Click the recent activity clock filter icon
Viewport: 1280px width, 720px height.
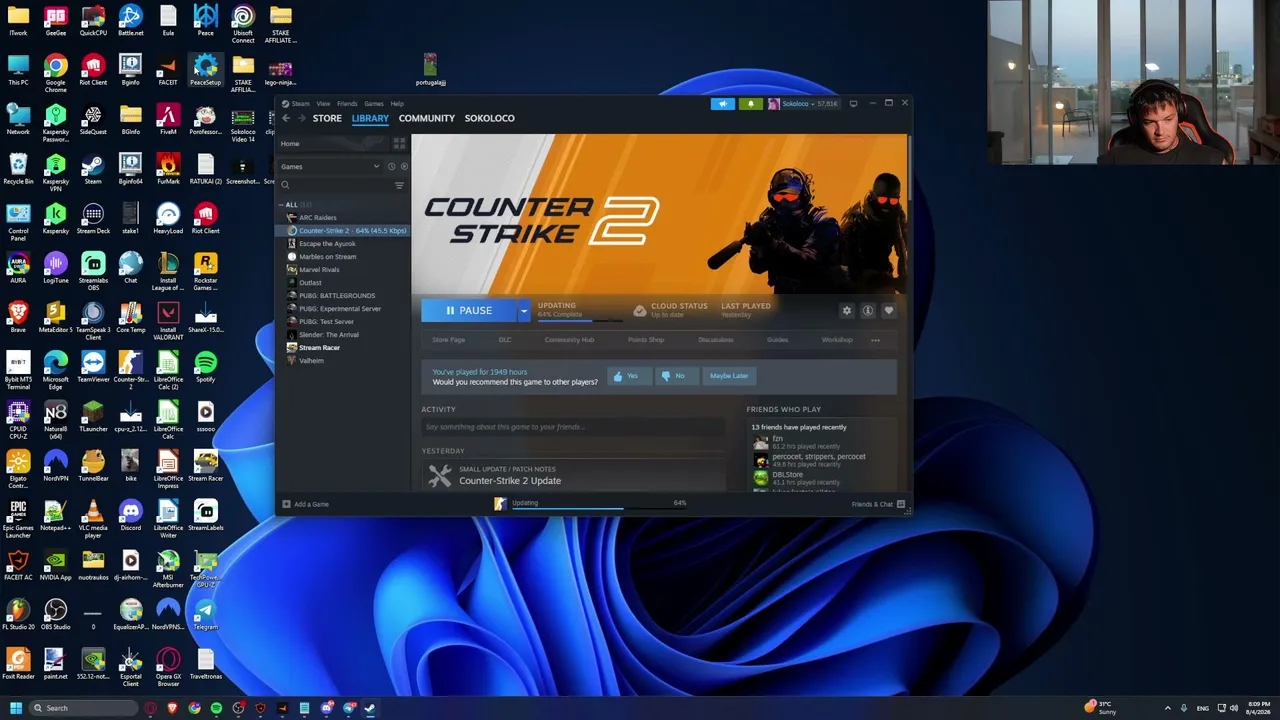392,166
